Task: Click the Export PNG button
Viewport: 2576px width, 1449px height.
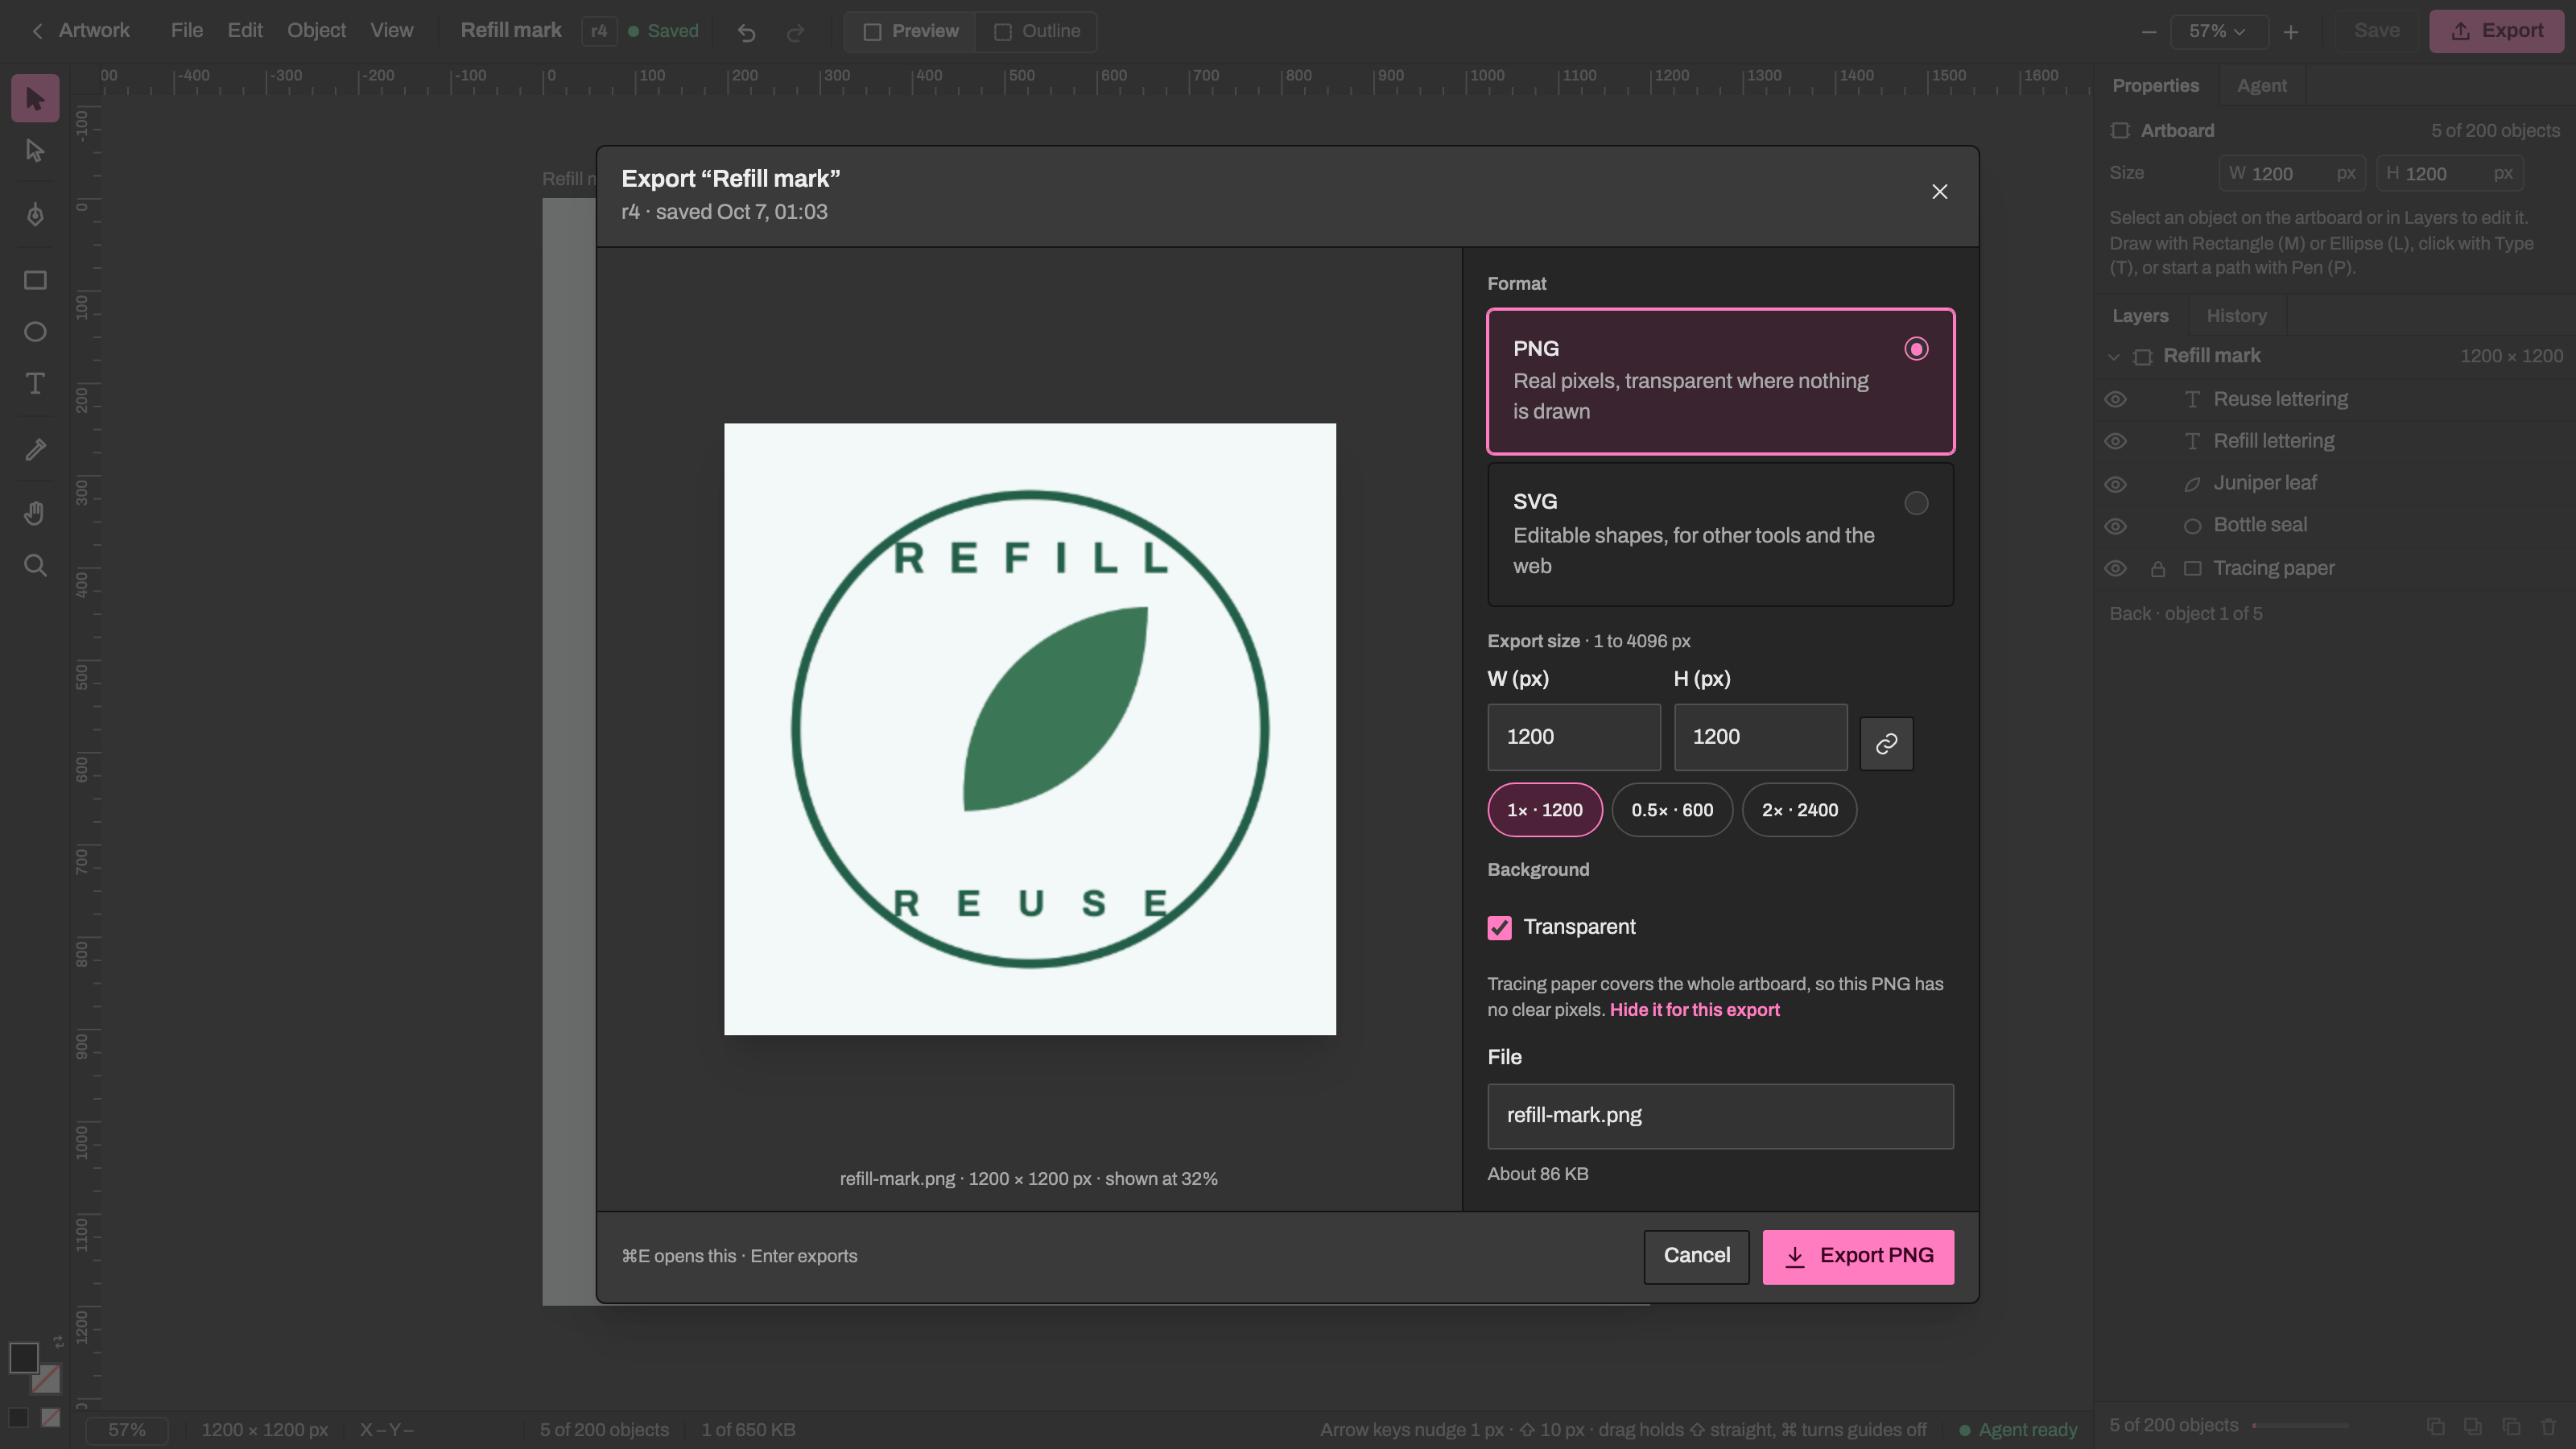Action: click(x=1858, y=1257)
